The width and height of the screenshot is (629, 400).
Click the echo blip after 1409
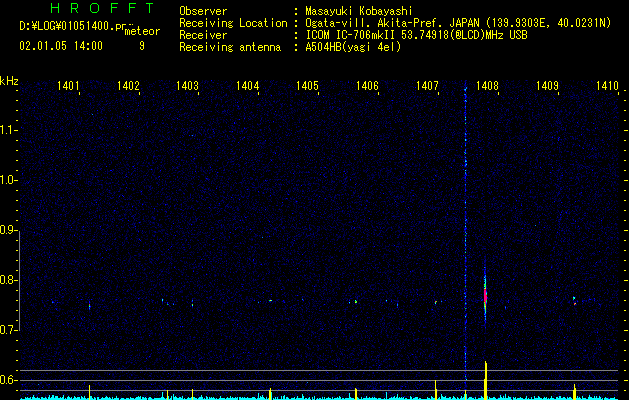(x=574, y=301)
